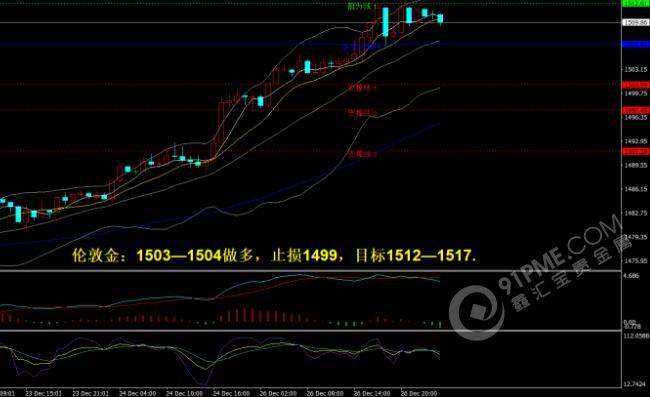Click the 1503.15 price axis label
The width and height of the screenshot is (650, 397).
tap(636, 69)
